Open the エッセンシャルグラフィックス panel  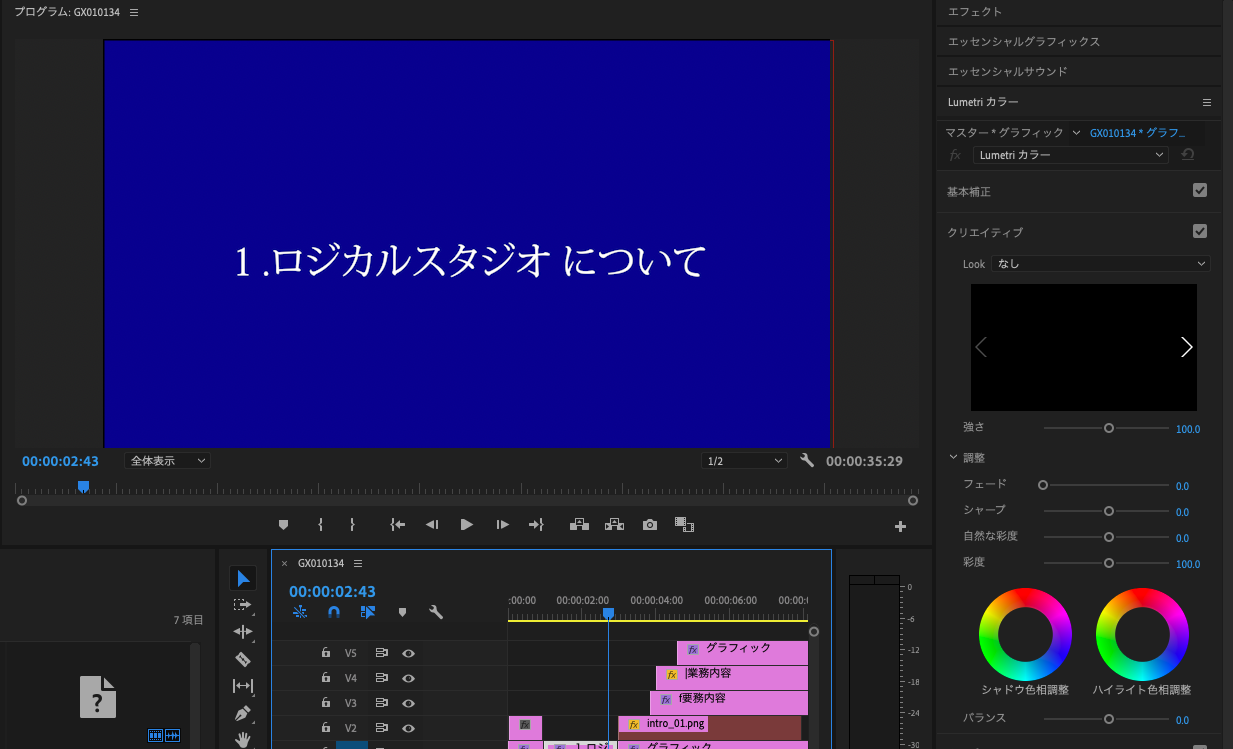point(1023,42)
